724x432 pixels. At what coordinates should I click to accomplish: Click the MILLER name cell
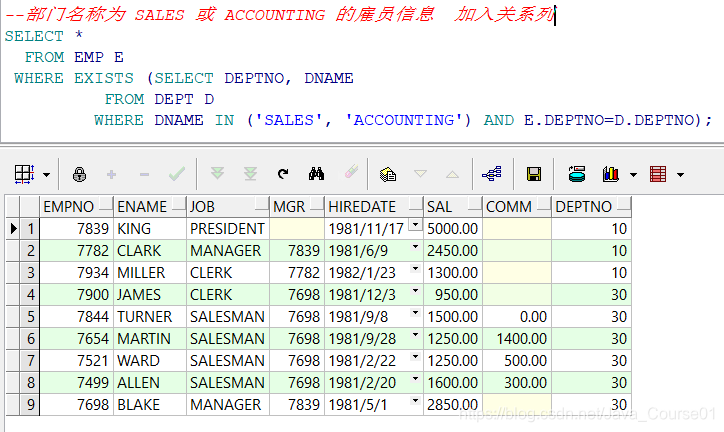pyautogui.click(x=150, y=272)
